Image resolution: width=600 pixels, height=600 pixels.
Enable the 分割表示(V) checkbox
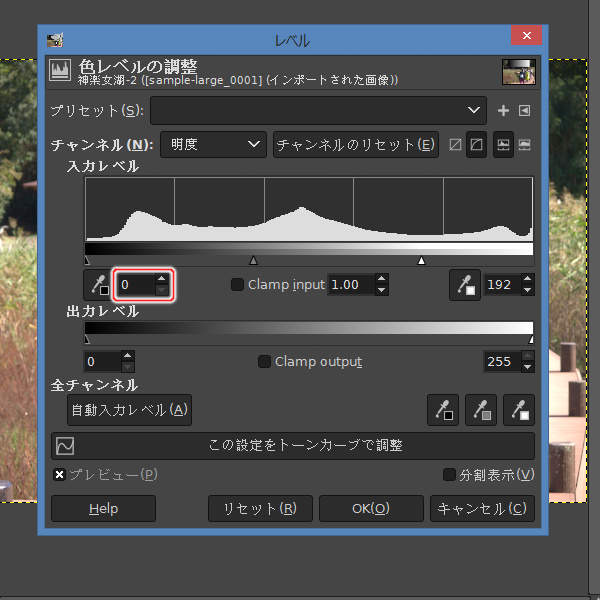coord(449,475)
